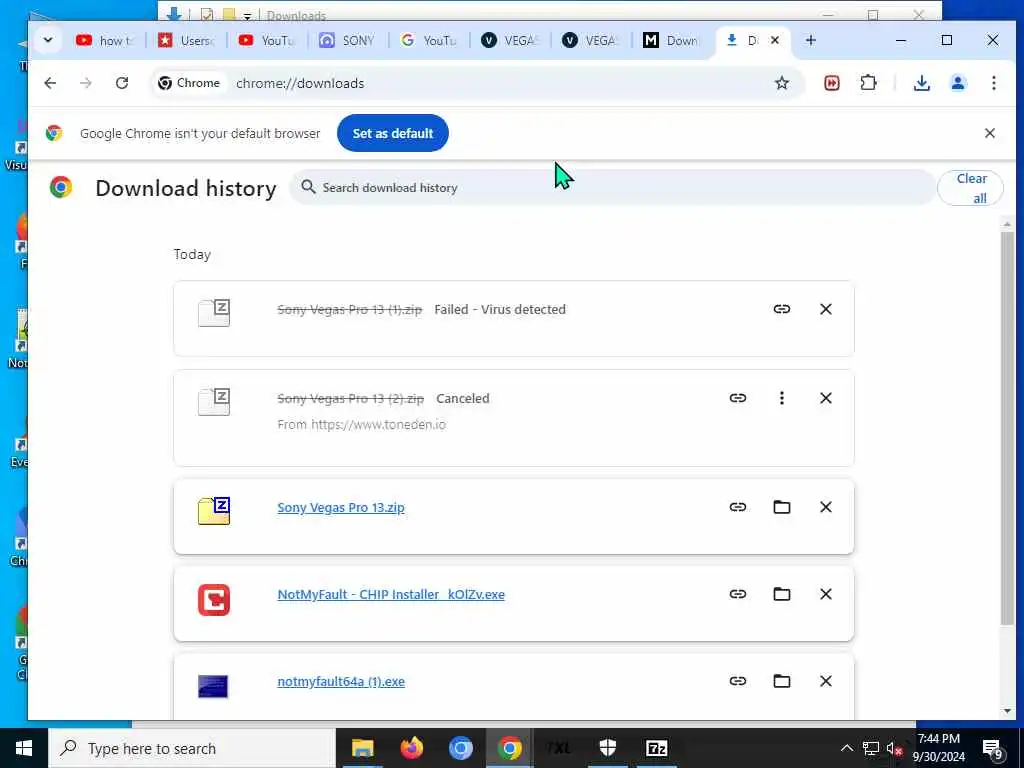Bookmark this page with the star icon
This screenshot has width=1024, height=768.
[782, 83]
